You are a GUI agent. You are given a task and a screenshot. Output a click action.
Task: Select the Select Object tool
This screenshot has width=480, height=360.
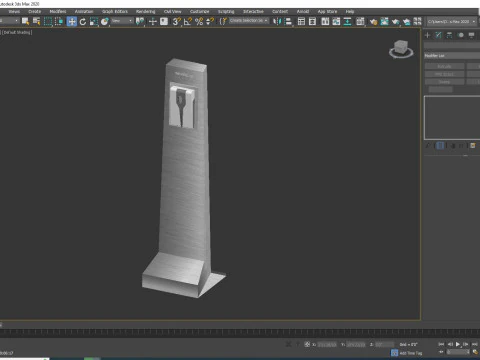coord(25,22)
